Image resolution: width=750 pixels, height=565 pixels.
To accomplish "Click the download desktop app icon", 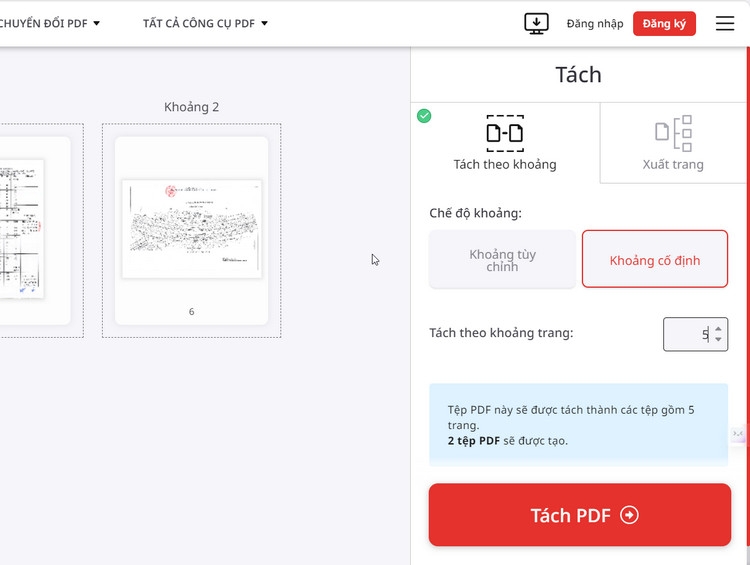I will coord(536,23).
